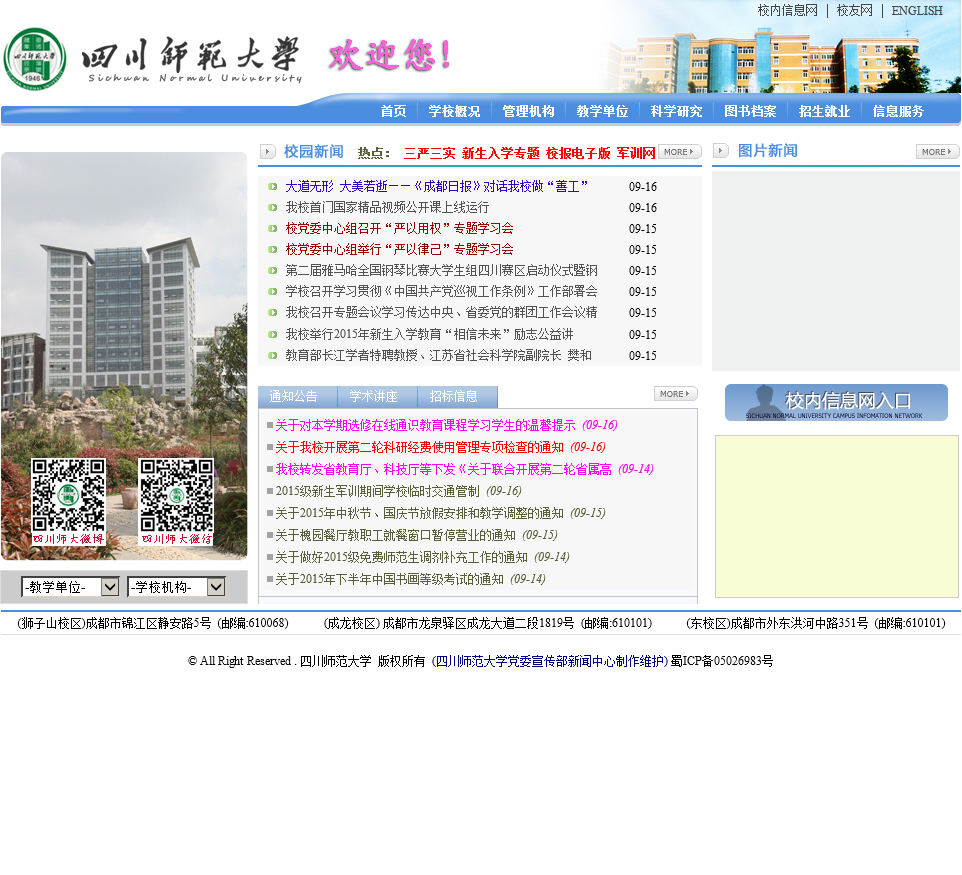962x875 pixels.
Task: Open notice 关于2015年下半年中国书画等级考试
Action: click(389, 579)
